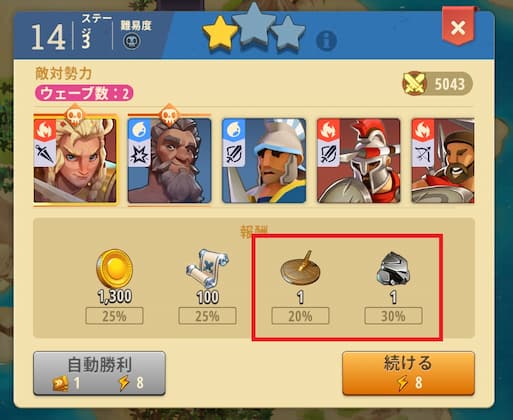513x420 pixels.
Task: Tap the difficulty skull icon
Action: point(132,42)
